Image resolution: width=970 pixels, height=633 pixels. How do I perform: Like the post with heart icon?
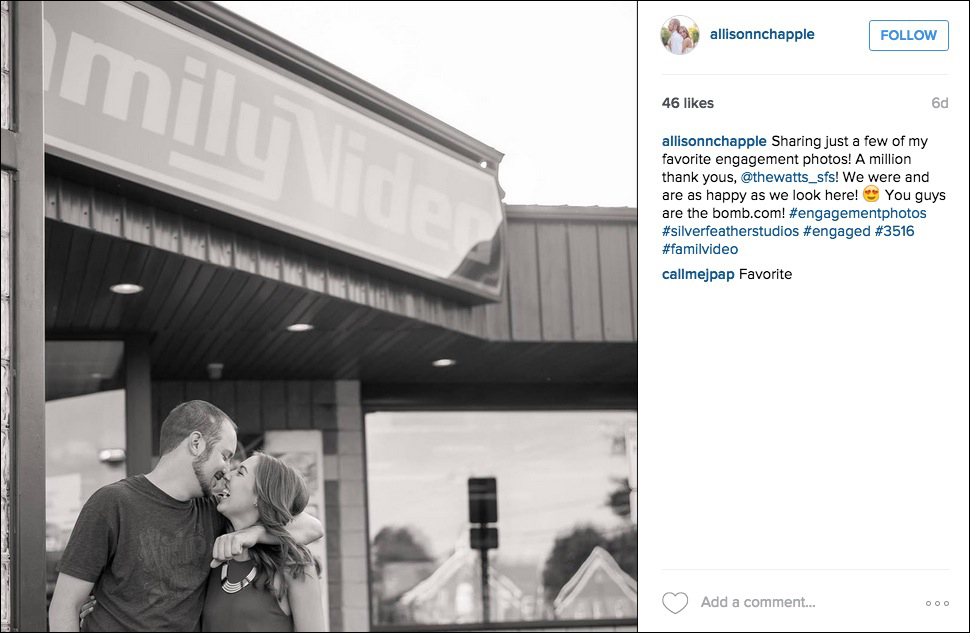click(x=675, y=603)
